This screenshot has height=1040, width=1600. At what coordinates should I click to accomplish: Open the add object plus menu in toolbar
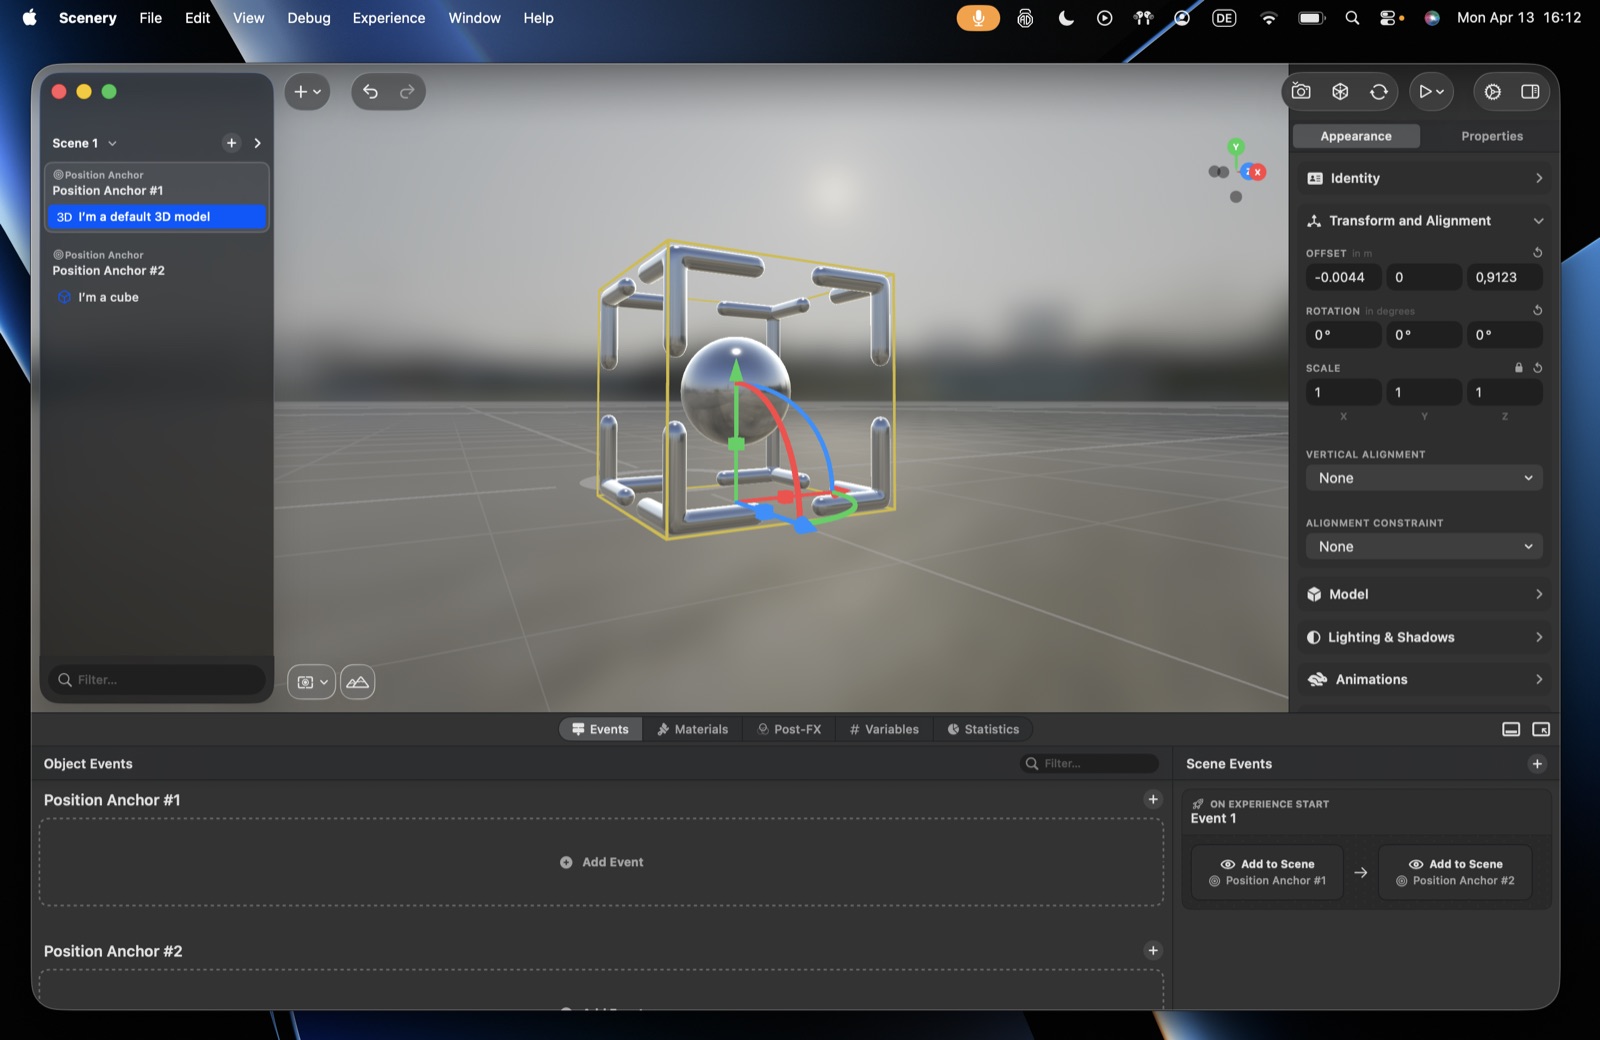[307, 92]
